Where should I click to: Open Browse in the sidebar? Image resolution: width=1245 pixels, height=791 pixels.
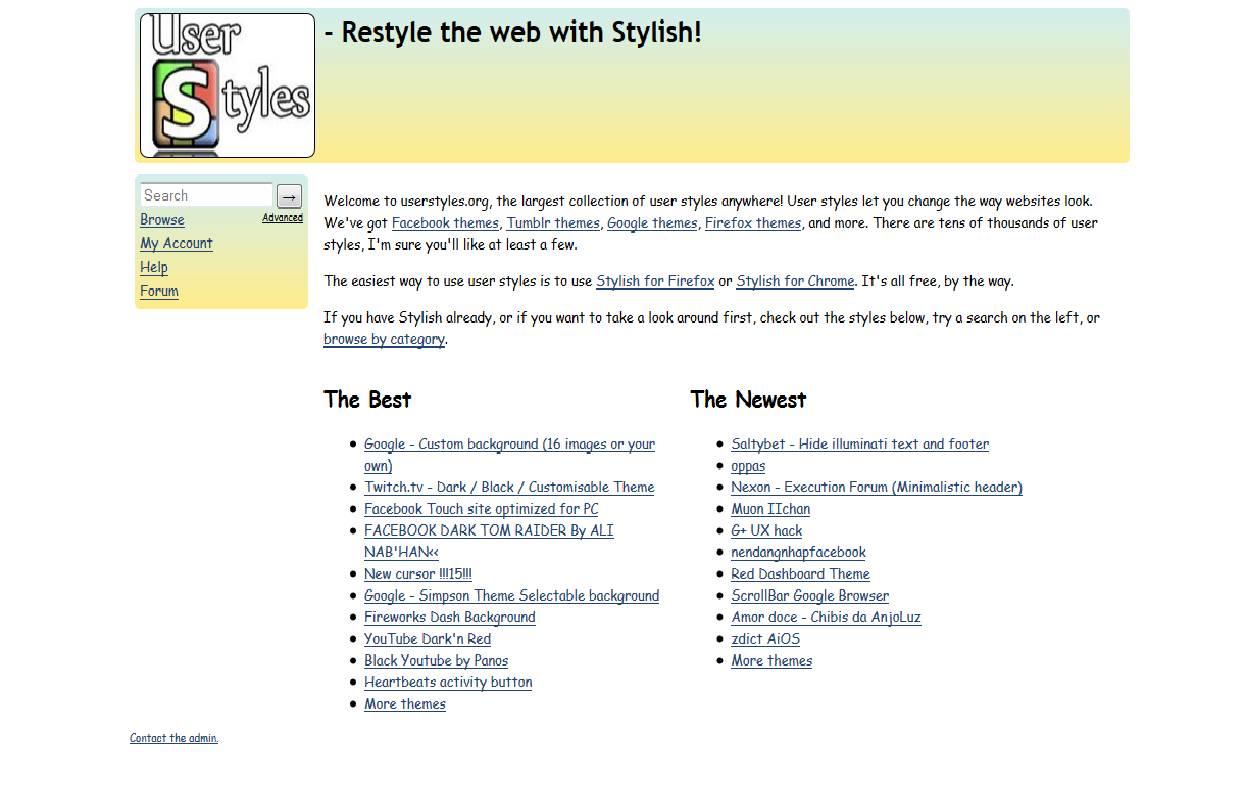(x=162, y=220)
